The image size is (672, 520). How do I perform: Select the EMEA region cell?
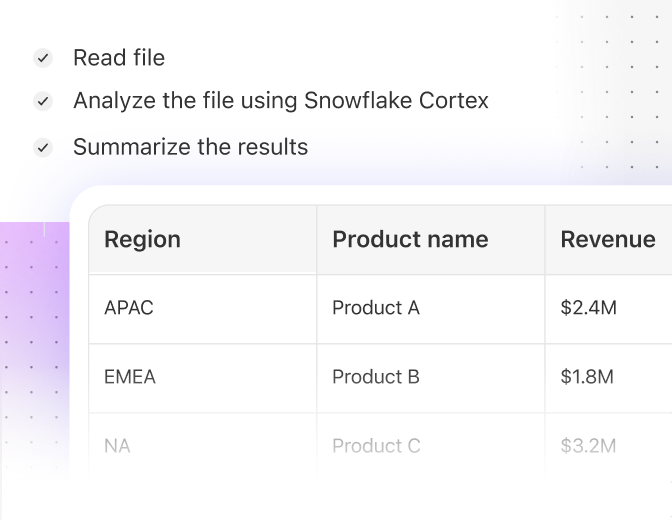pyautogui.click(x=203, y=377)
